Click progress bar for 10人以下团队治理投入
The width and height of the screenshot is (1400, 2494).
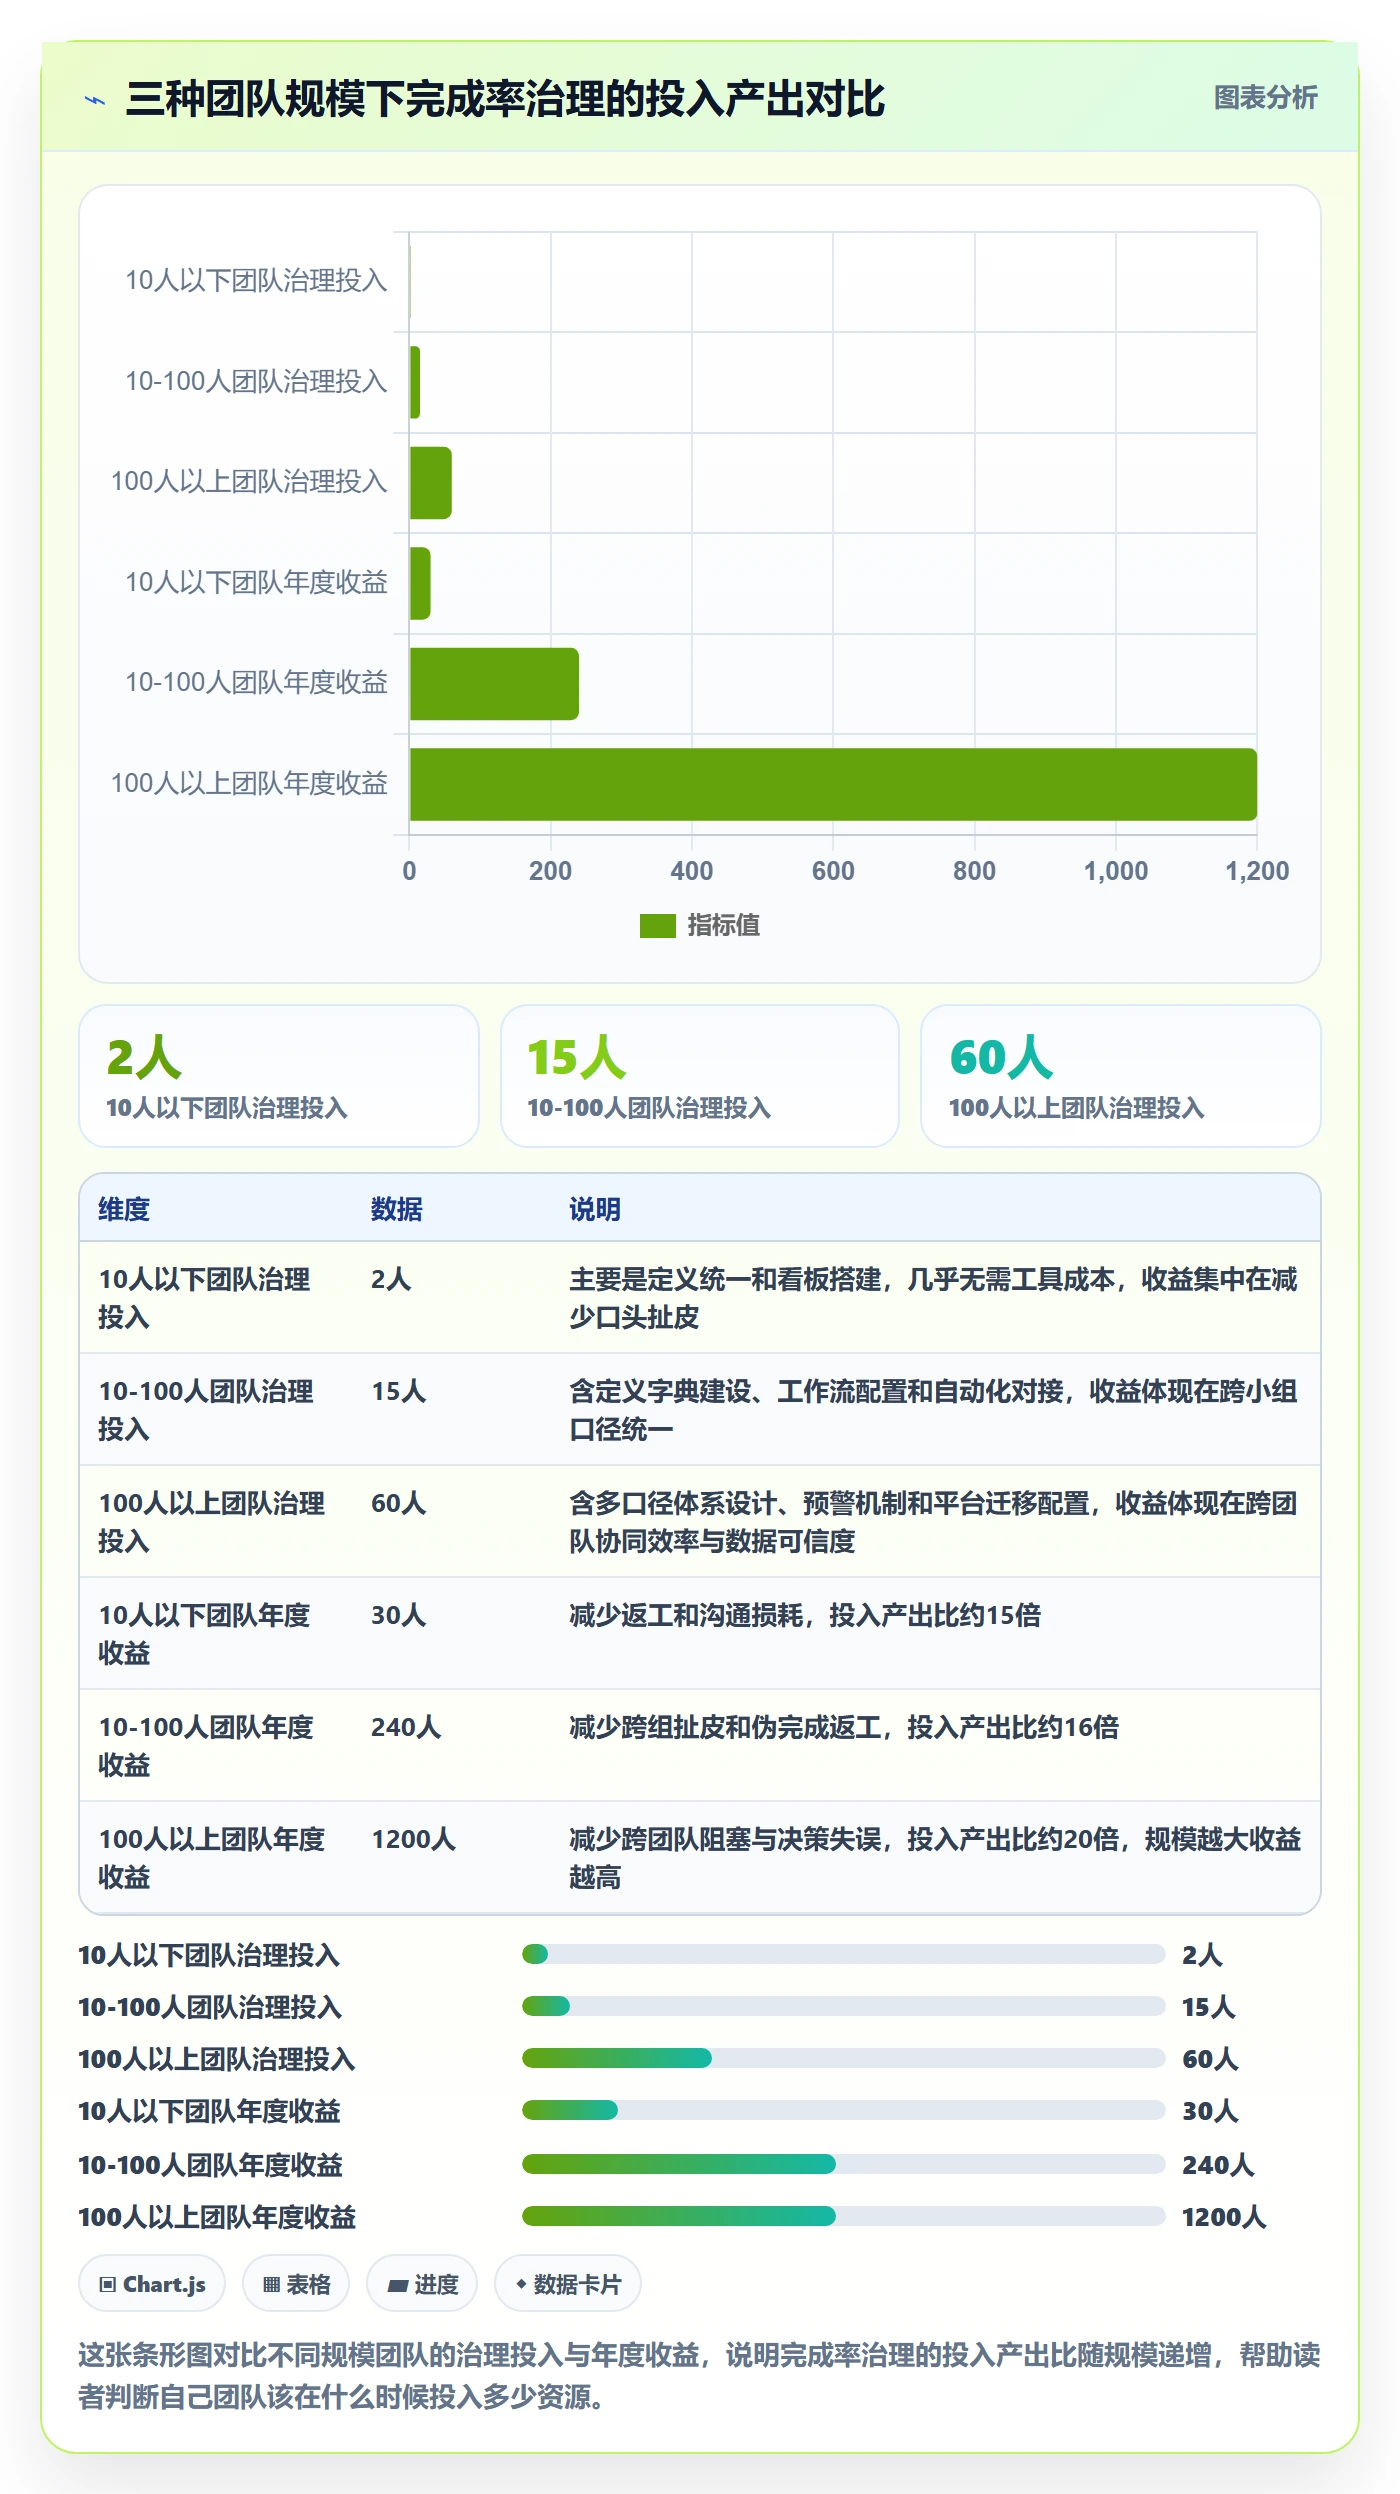point(843,1954)
